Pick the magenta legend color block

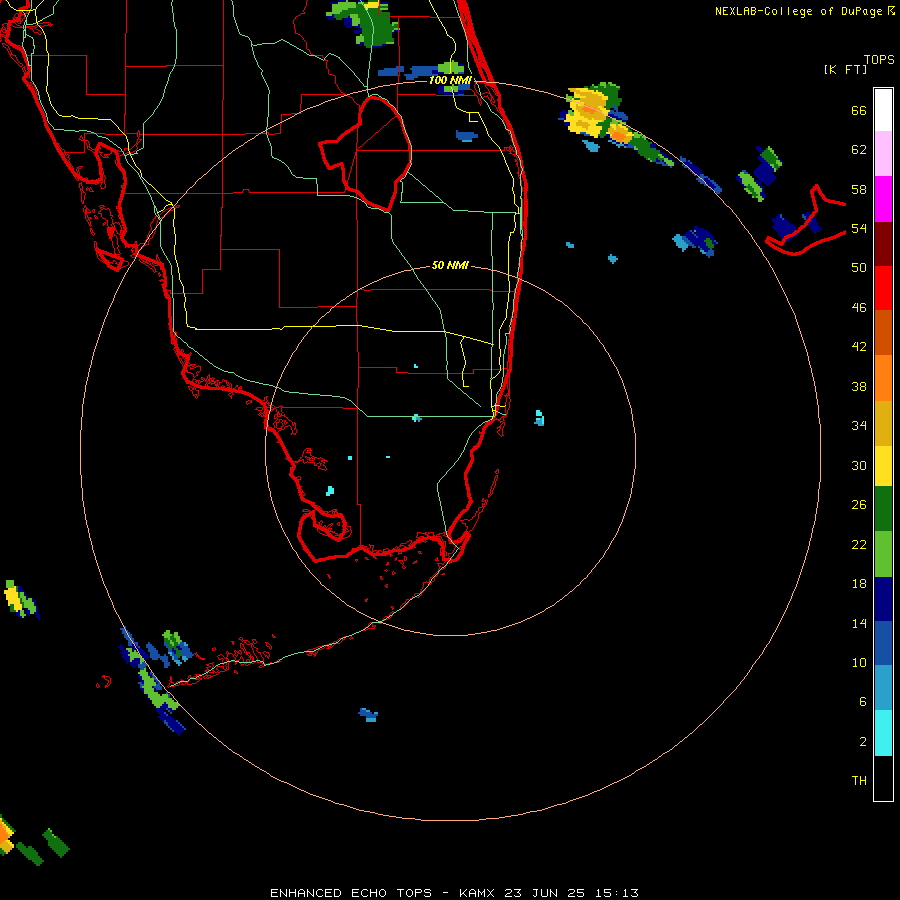coord(883,199)
